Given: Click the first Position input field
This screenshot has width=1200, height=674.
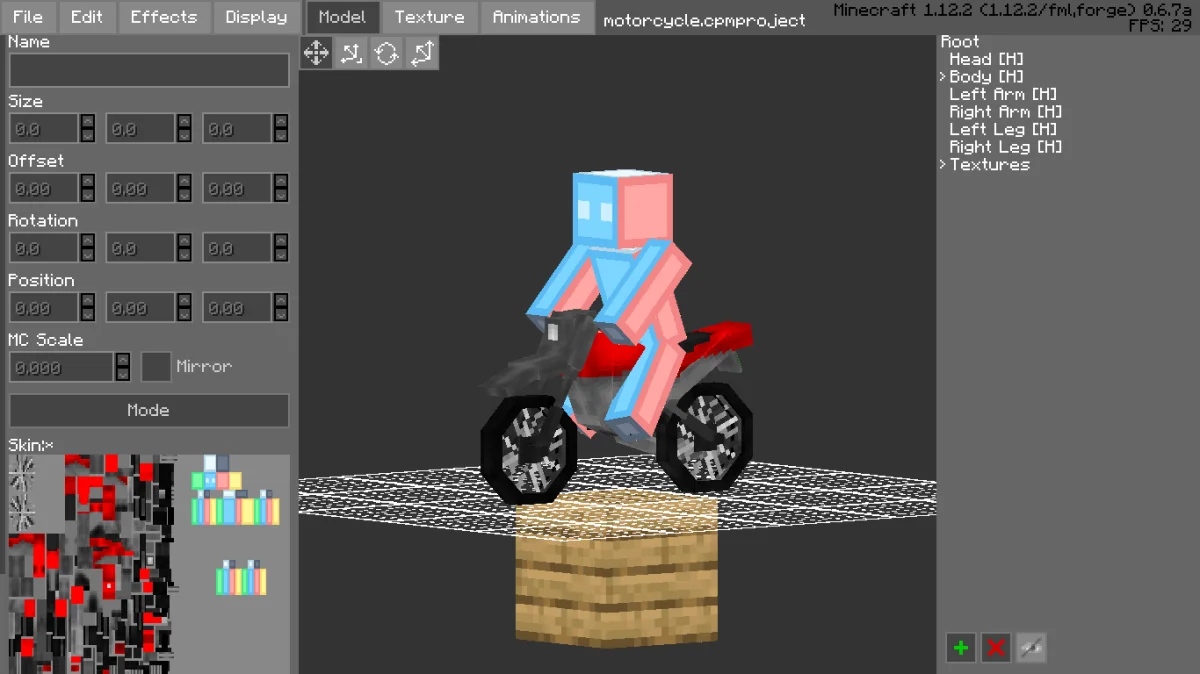Looking at the screenshot, I should 44,308.
